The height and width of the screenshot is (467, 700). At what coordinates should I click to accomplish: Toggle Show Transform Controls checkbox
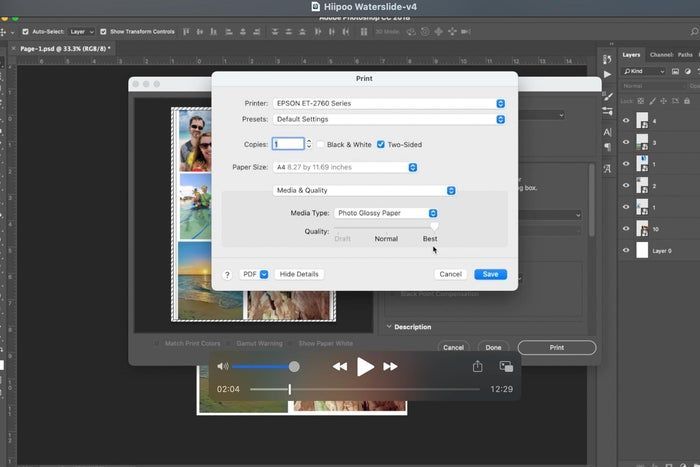point(103,32)
